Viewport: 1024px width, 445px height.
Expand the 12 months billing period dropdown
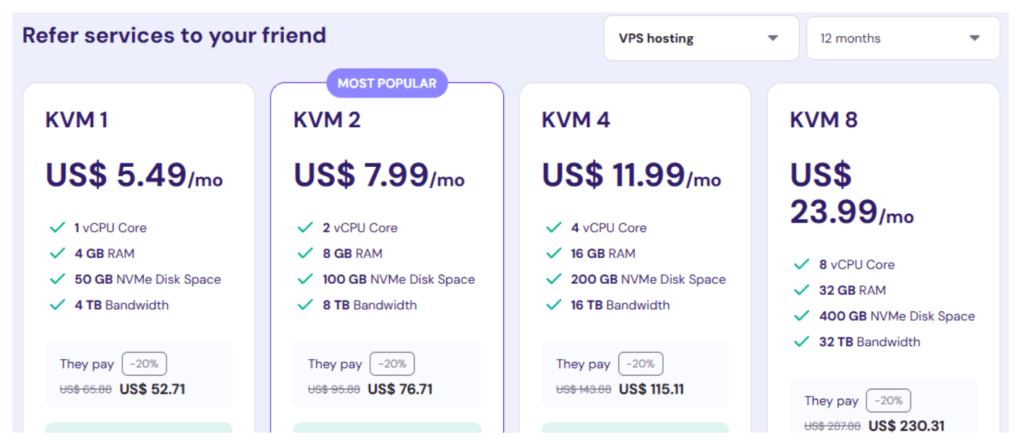point(902,39)
